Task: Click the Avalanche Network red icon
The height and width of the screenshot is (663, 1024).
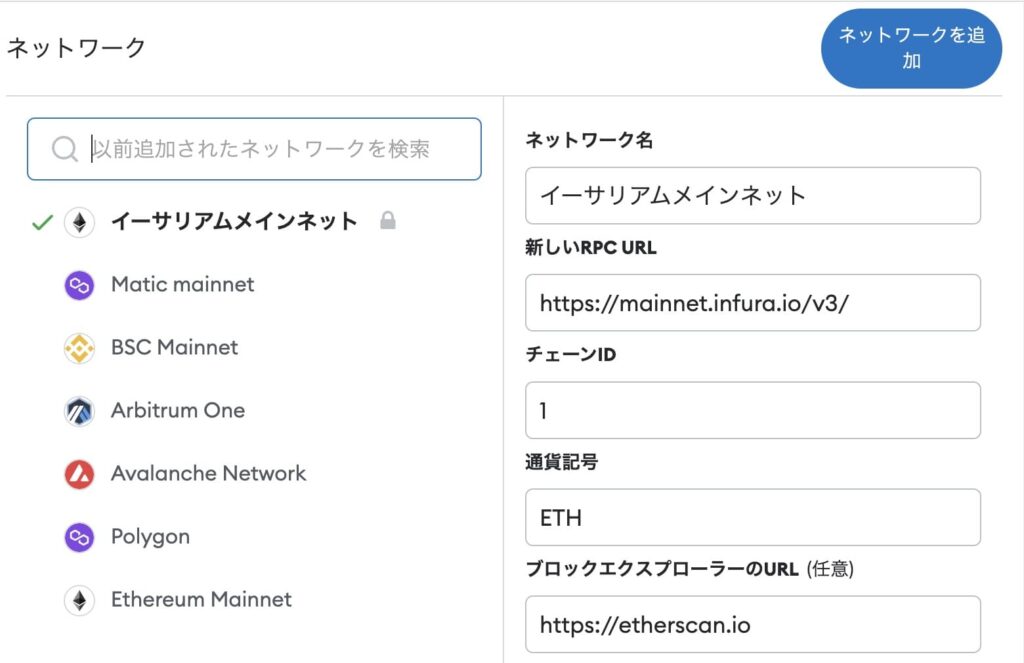Action: point(80,474)
